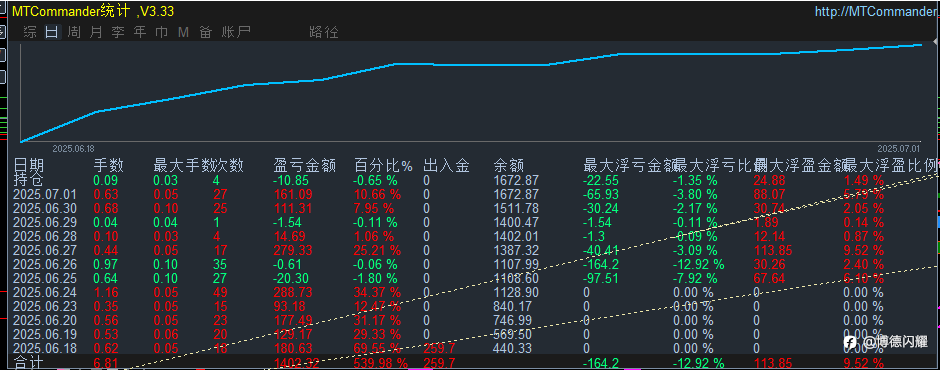The height and width of the screenshot is (370, 940).
Task: Click max floating loss -65.93
Action: (x=602, y=194)
